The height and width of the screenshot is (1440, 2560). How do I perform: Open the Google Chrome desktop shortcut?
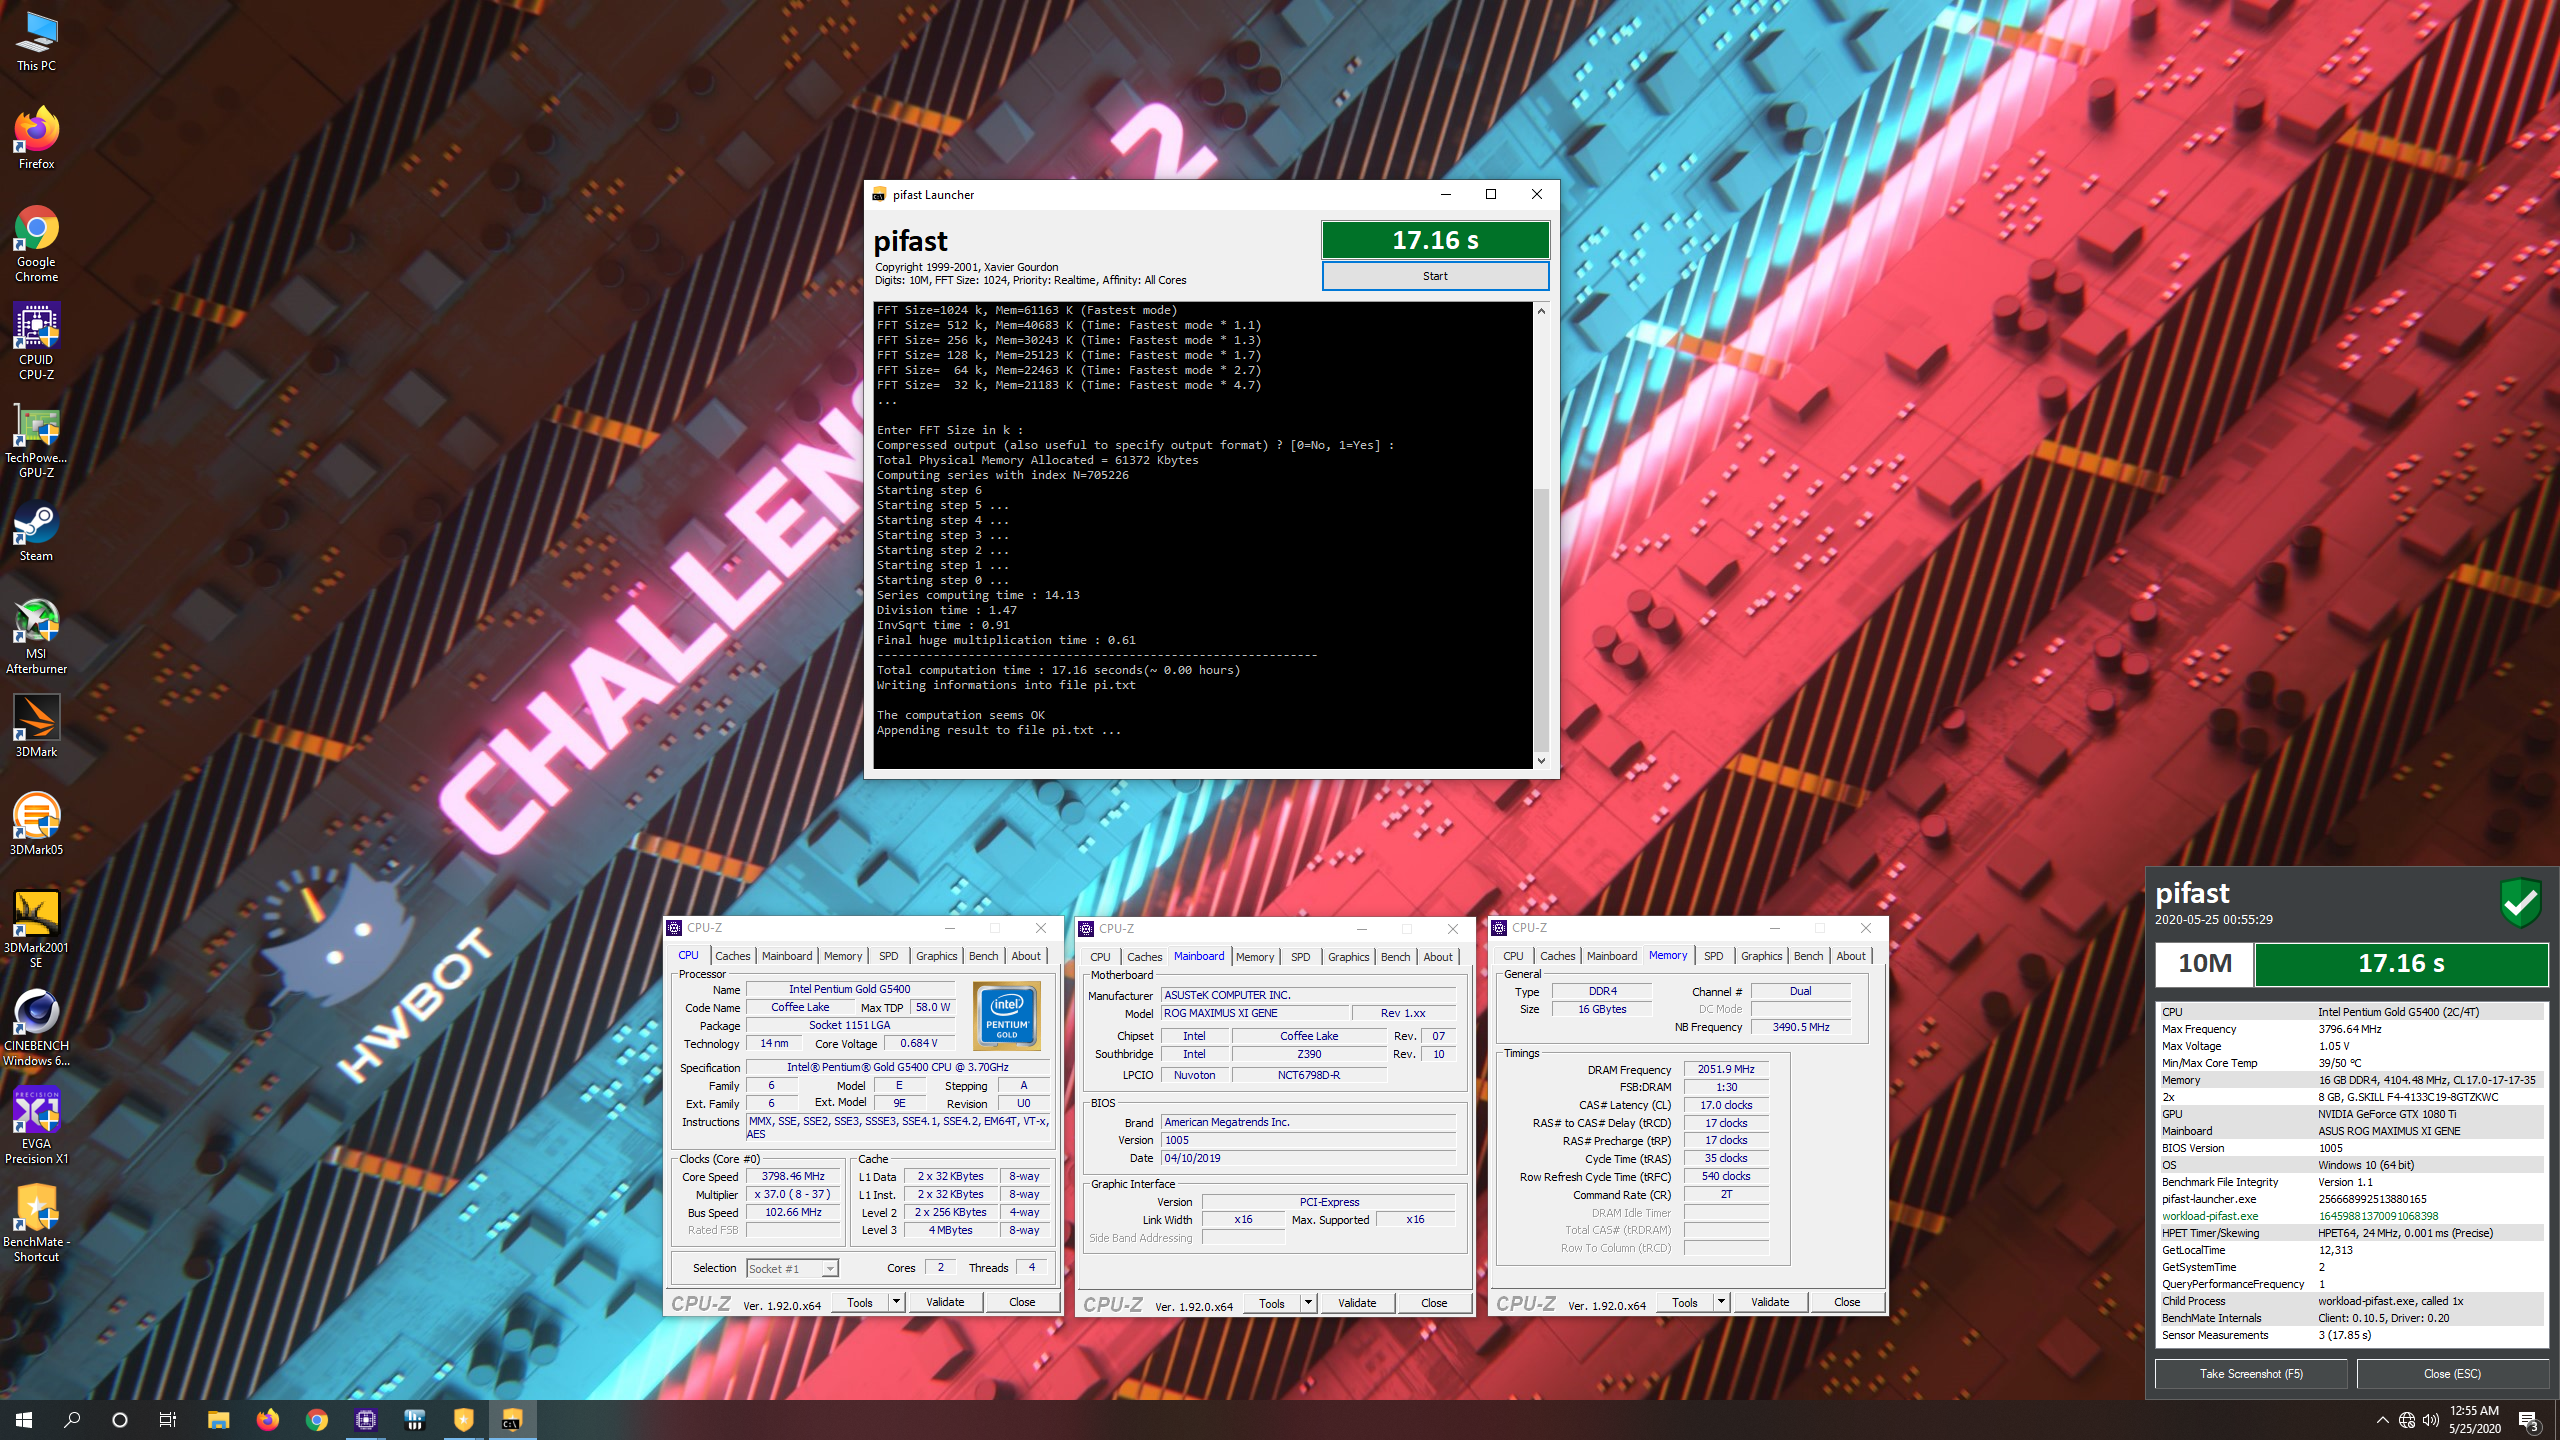click(36, 244)
